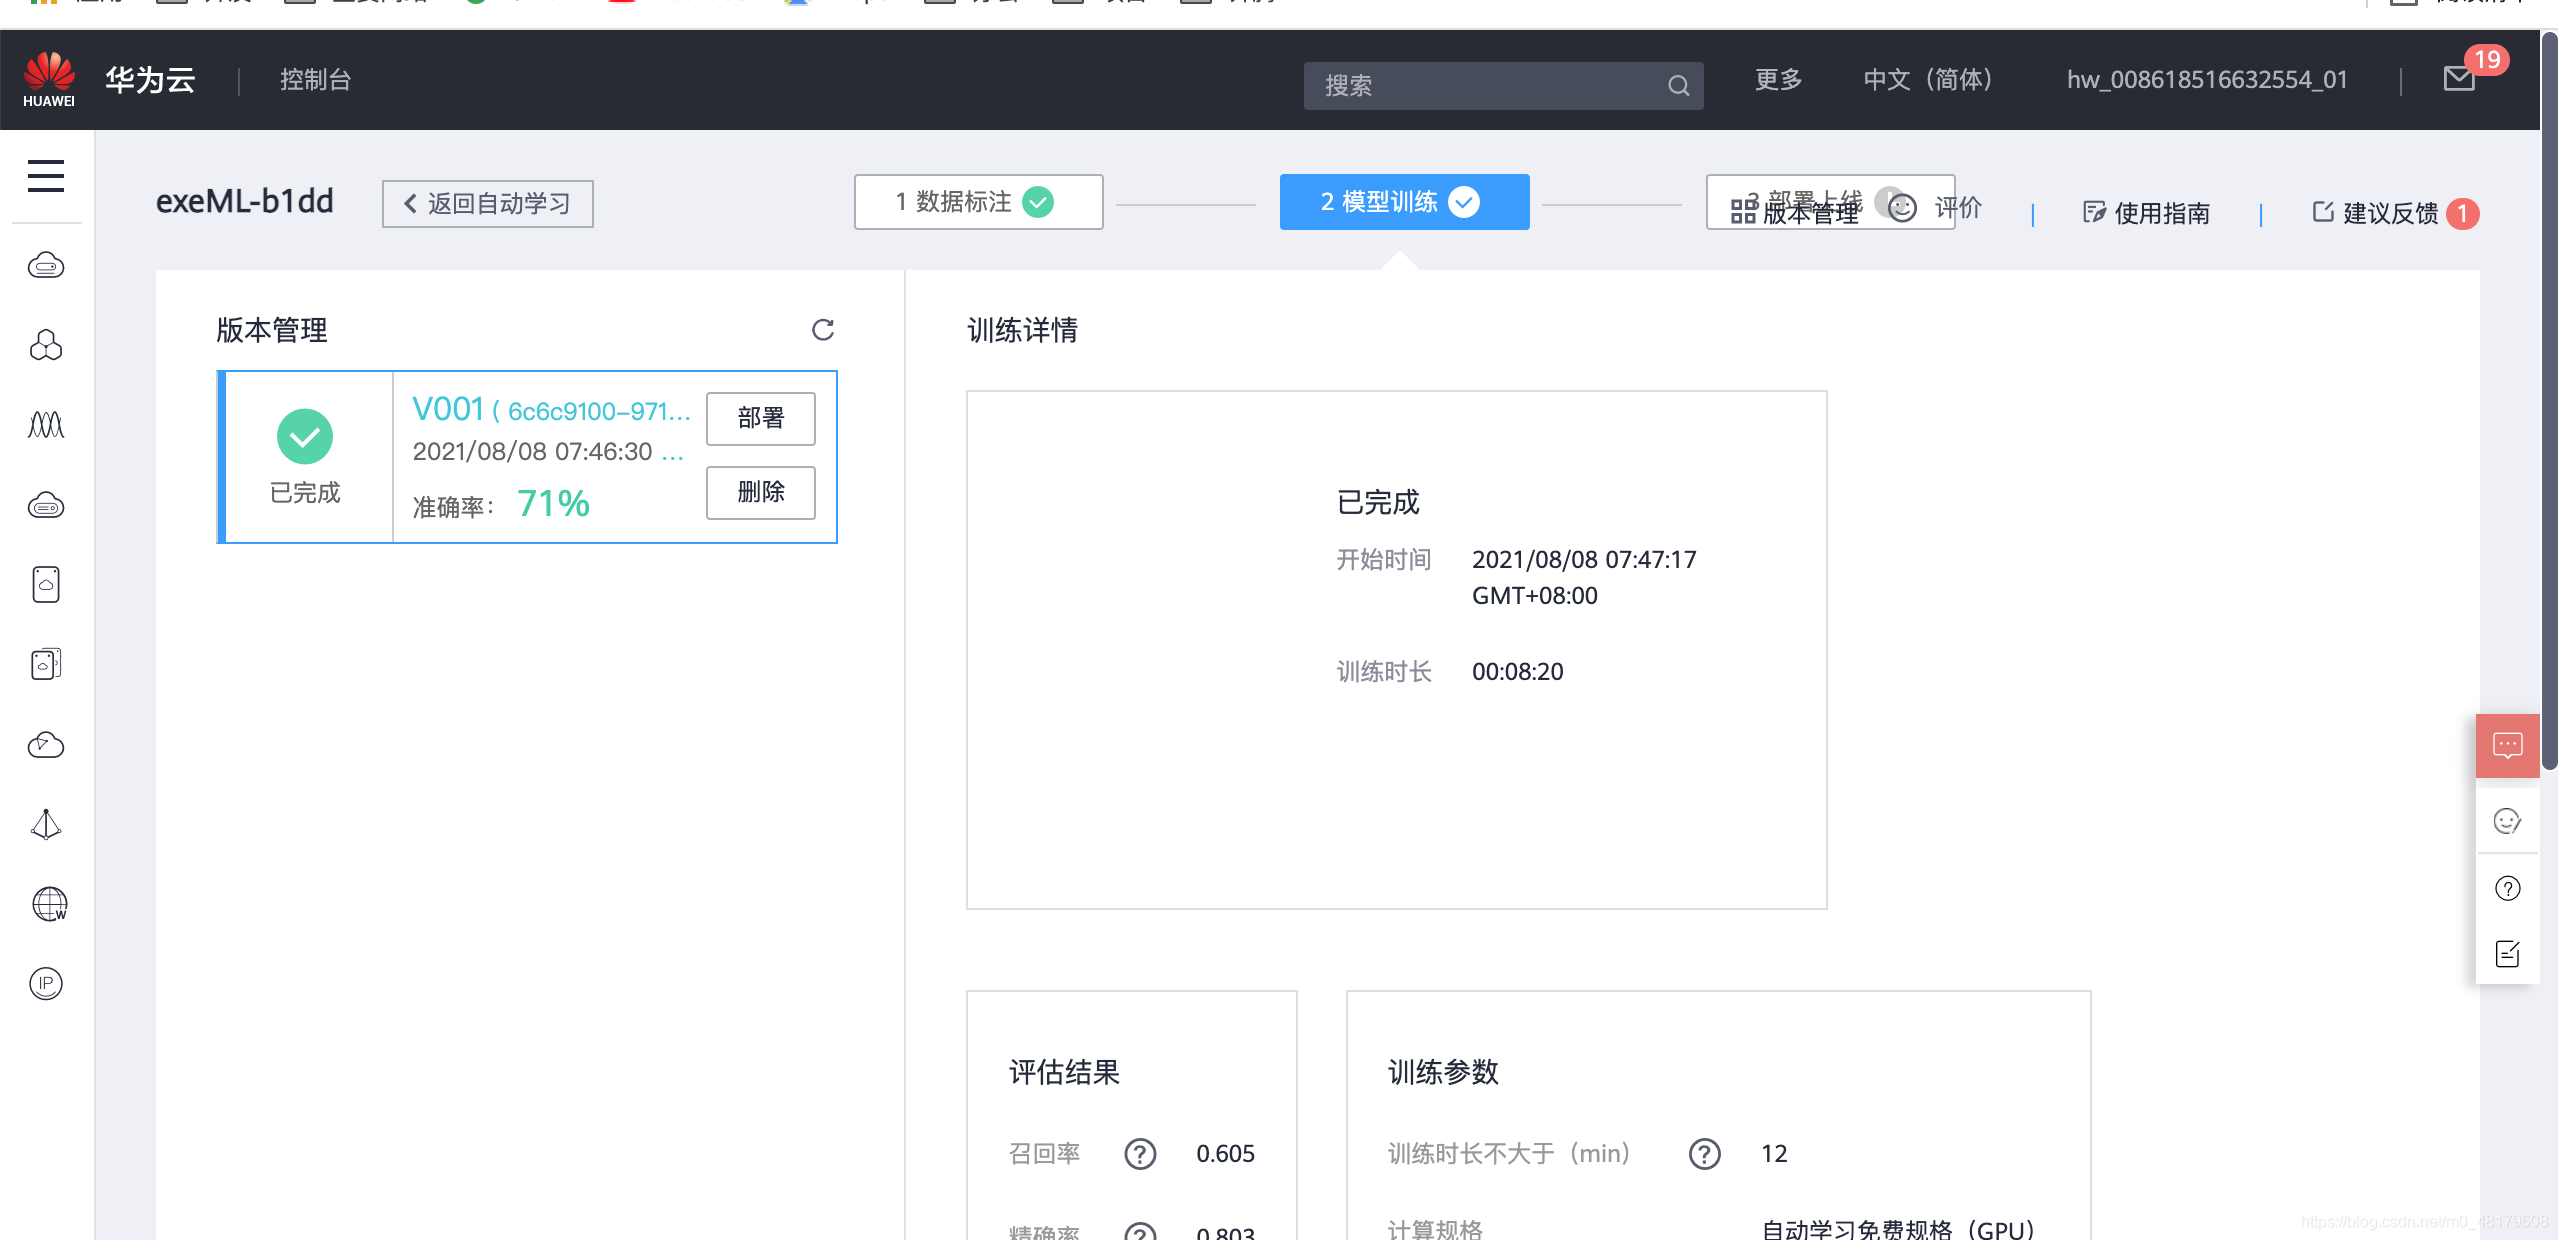Click the 训练参数 section heading
The width and height of the screenshot is (2558, 1240).
[x=1443, y=1073]
